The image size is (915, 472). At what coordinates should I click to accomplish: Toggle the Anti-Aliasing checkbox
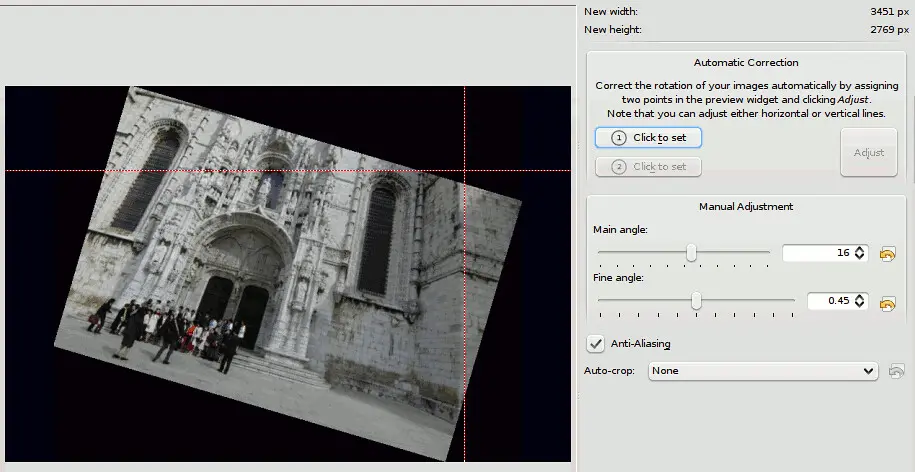[596, 344]
